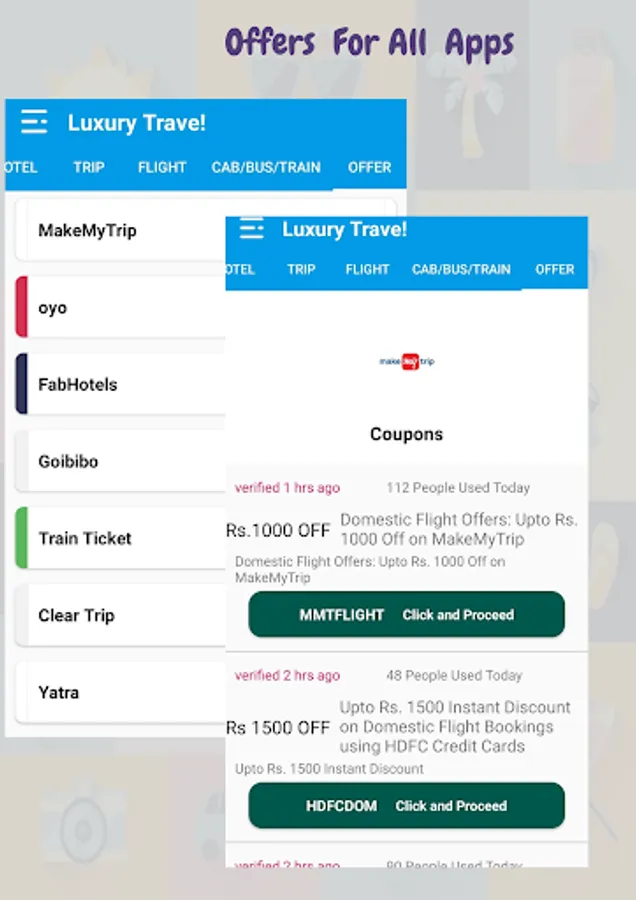Switch to the TRIP tab in the back screen
636x900 pixels.
coord(88,167)
